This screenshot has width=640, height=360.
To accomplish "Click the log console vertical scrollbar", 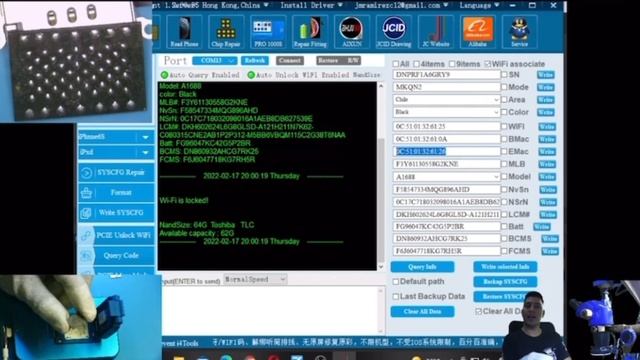I will click(381, 200).
